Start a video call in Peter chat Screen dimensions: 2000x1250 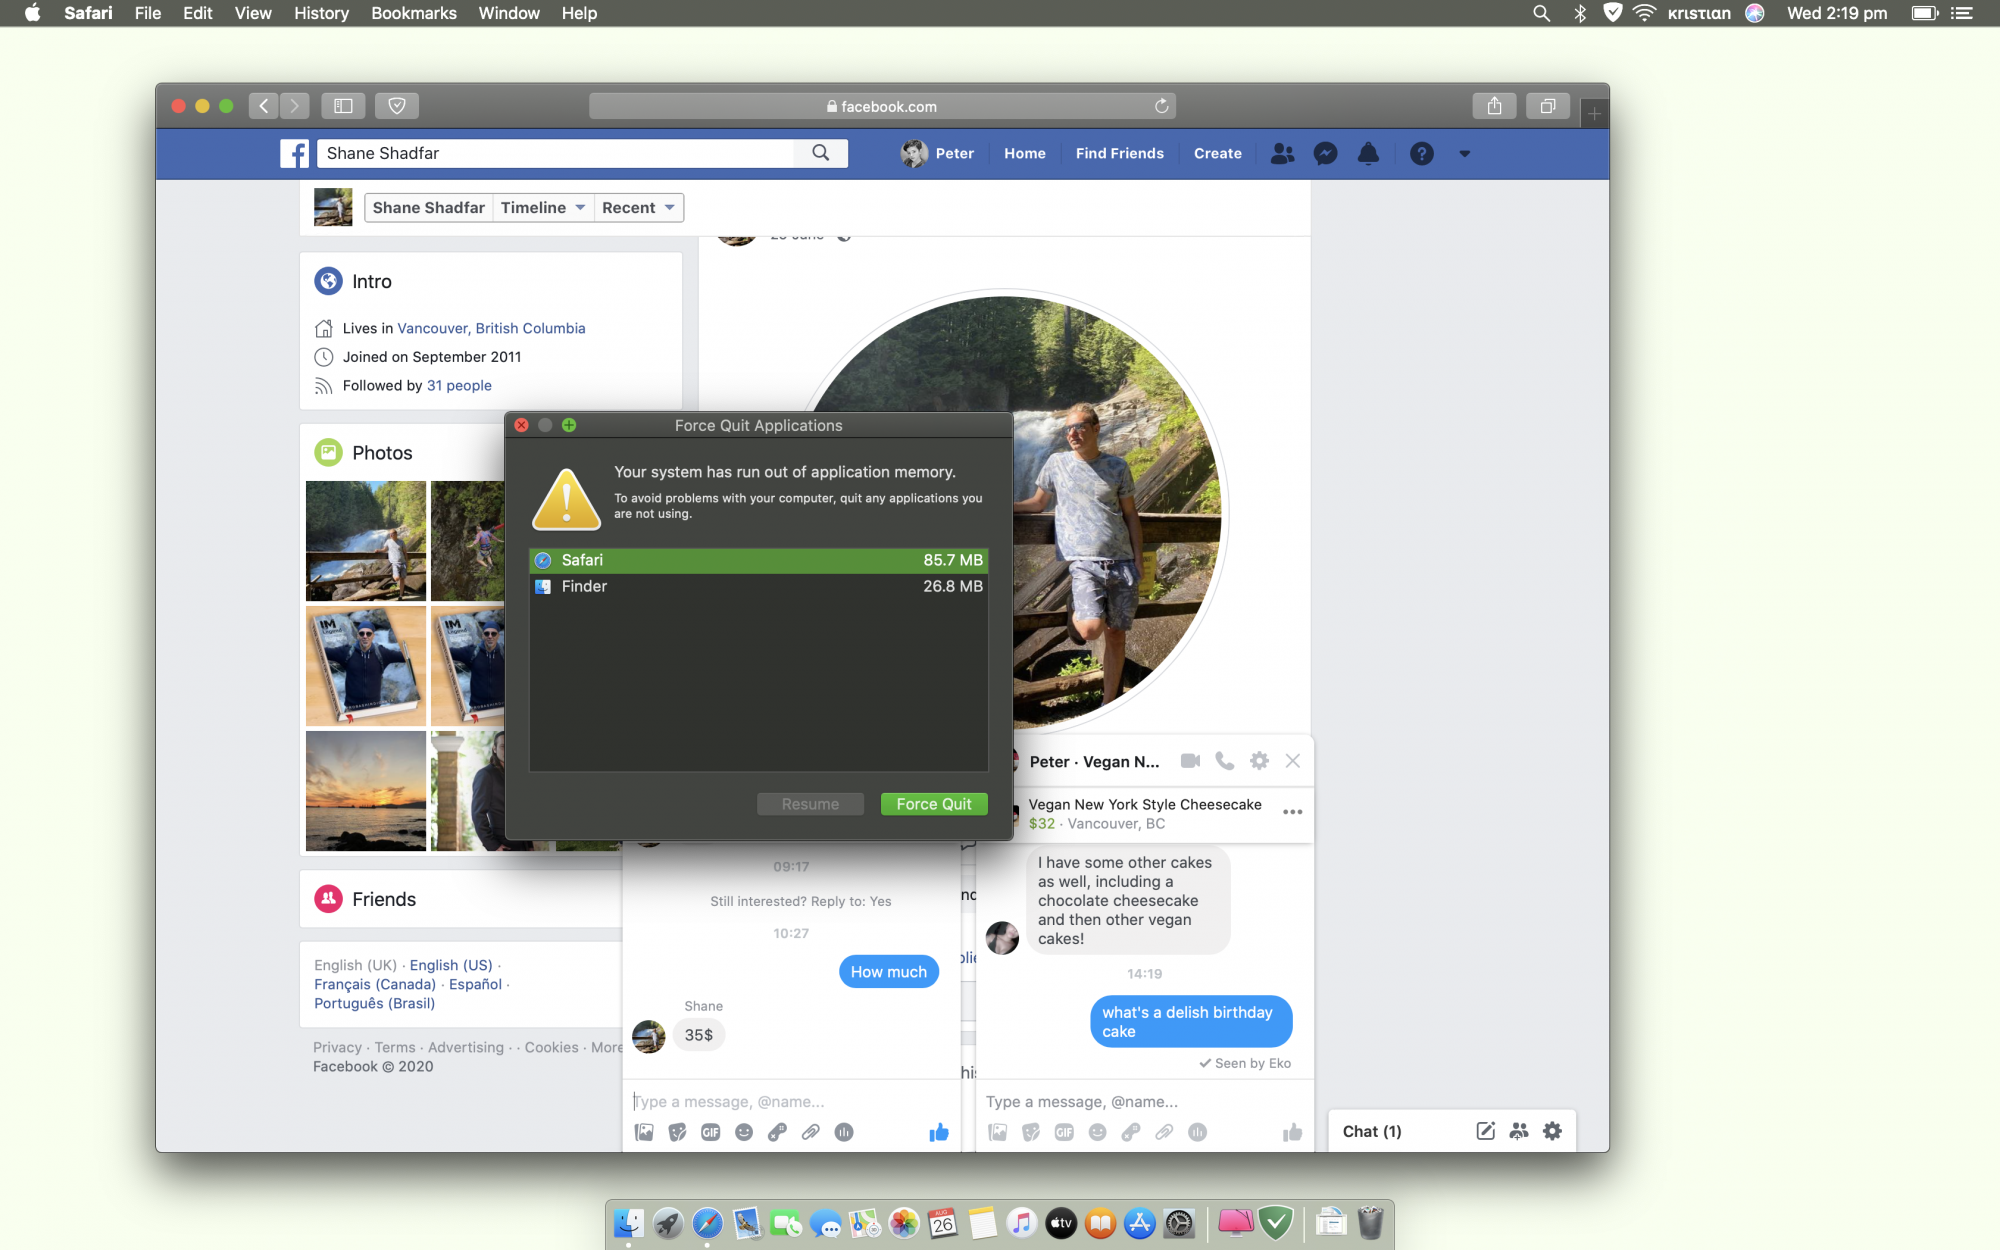(x=1190, y=761)
